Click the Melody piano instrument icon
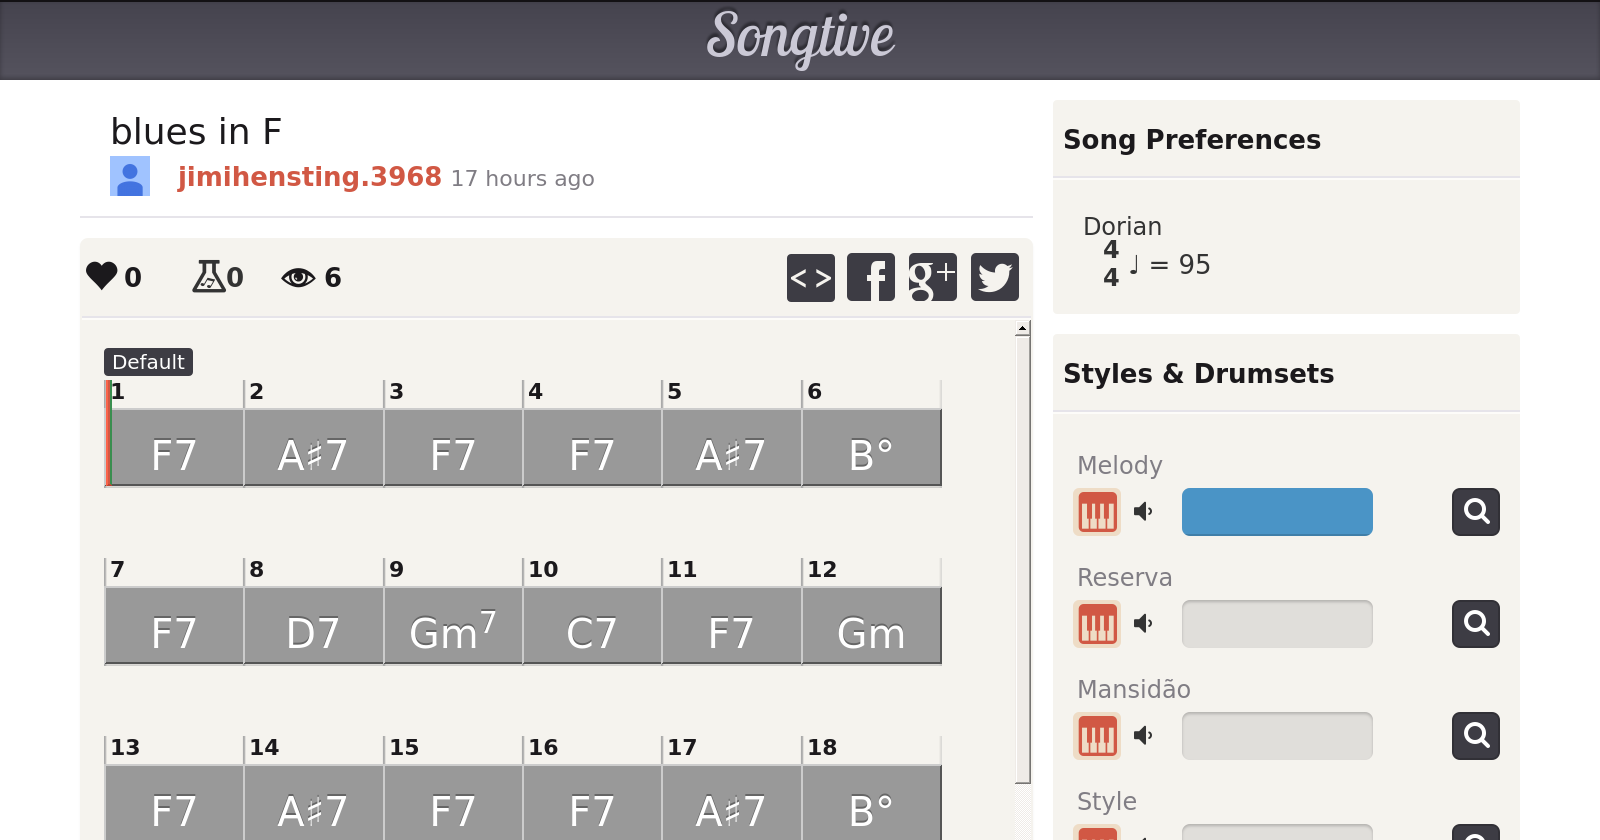 [1097, 512]
